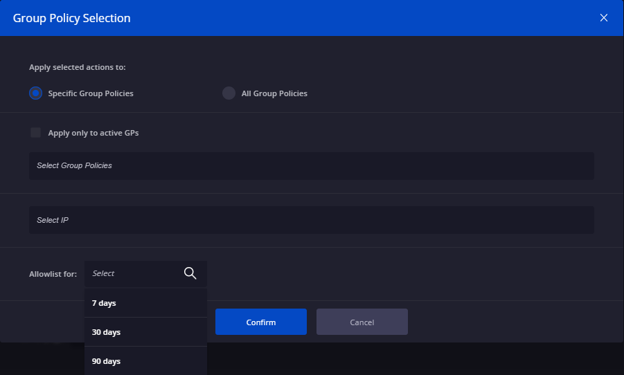The width and height of the screenshot is (624, 375).
Task: Enable Apply only to active GPs checkbox
Action: (35, 133)
